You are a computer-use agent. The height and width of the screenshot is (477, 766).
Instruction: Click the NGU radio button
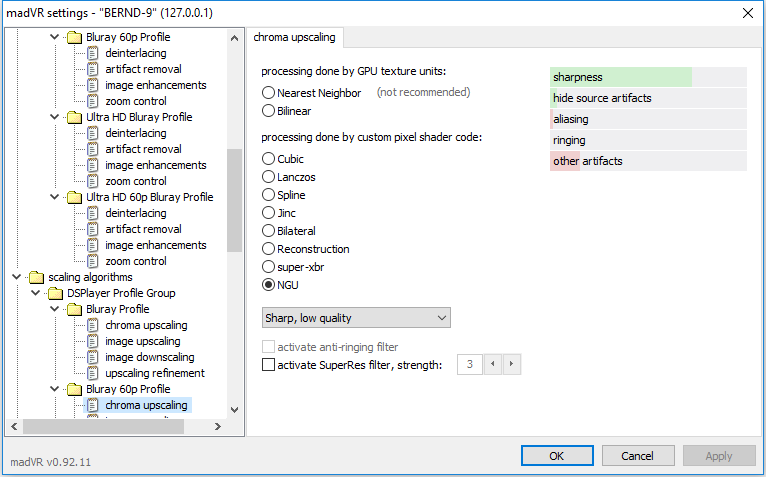pos(268,285)
